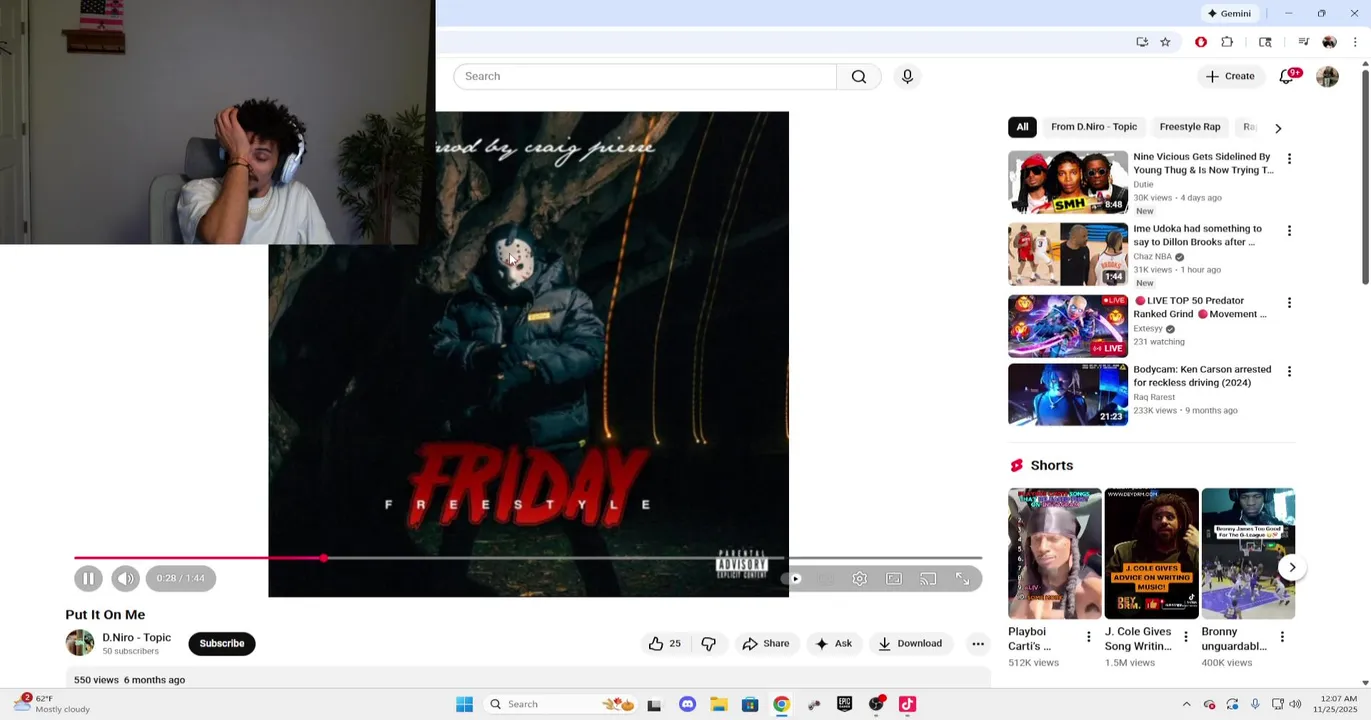Open options for J. Cole short
Image resolution: width=1371 pixels, height=720 pixels.
1186,636
